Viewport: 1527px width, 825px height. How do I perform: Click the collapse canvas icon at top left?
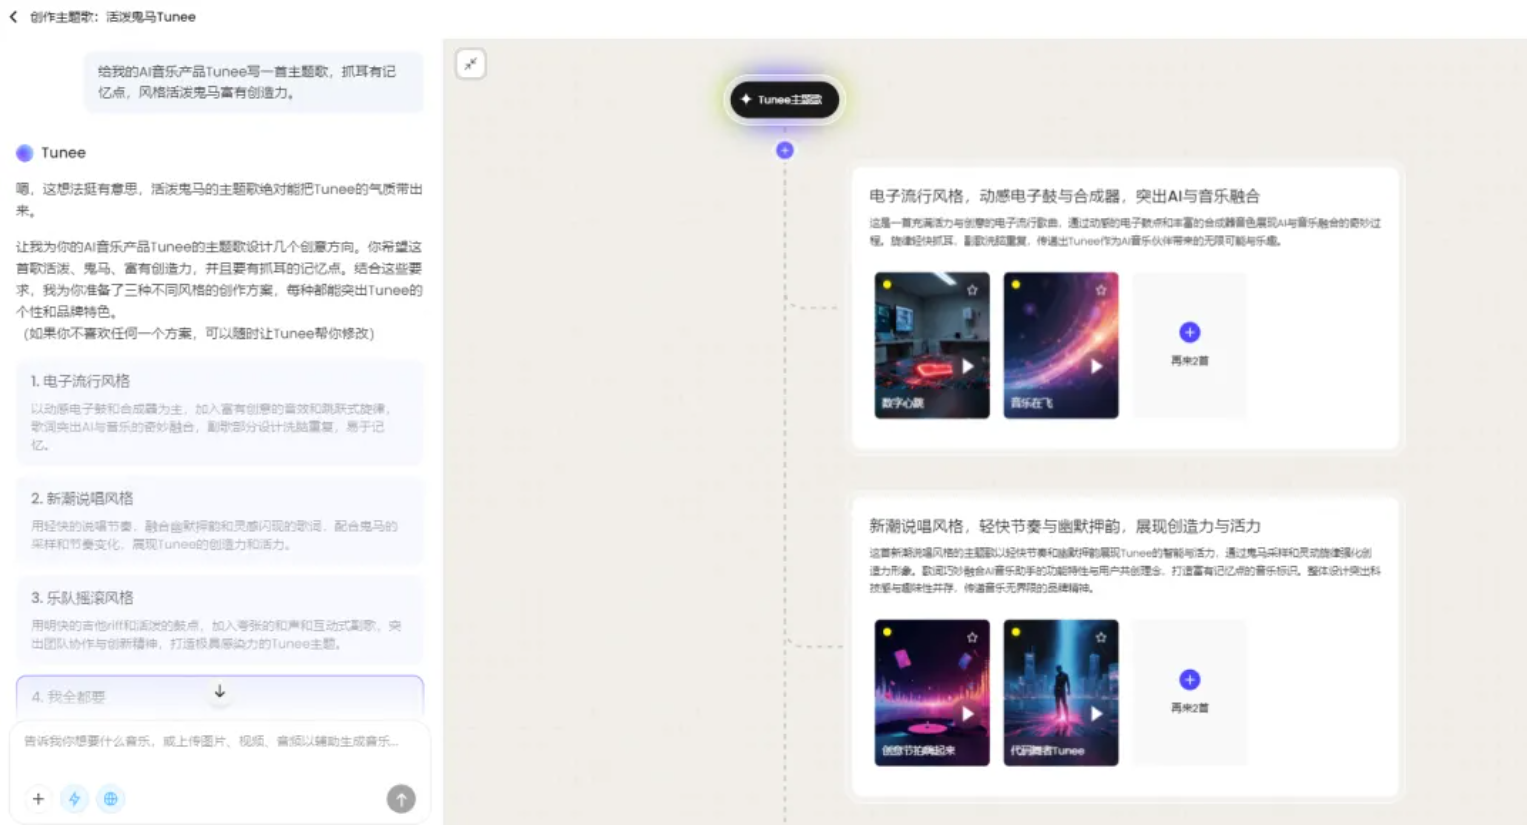pos(470,63)
